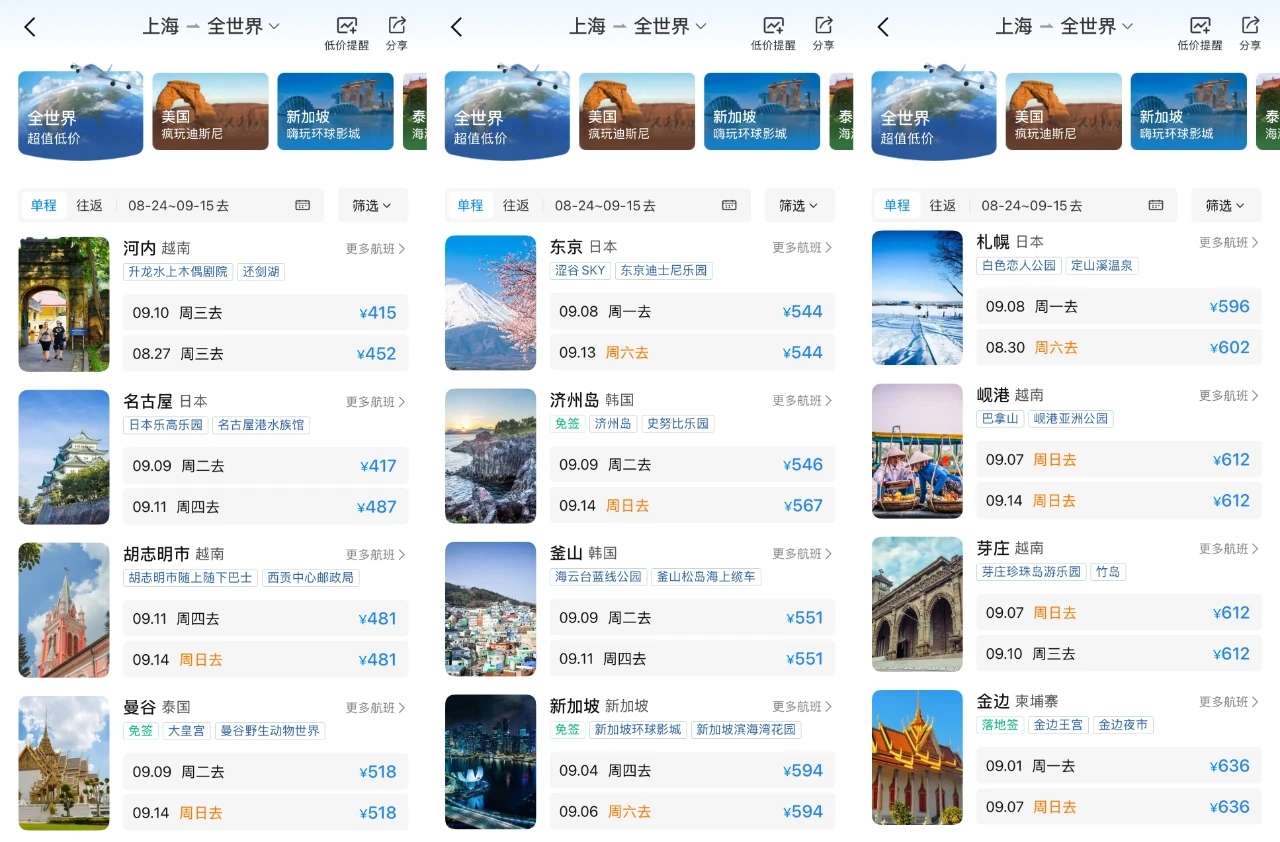Tap the 名古屋港水族馆 tag
The width and height of the screenshot is (1280, 842).
coord(261,425)
